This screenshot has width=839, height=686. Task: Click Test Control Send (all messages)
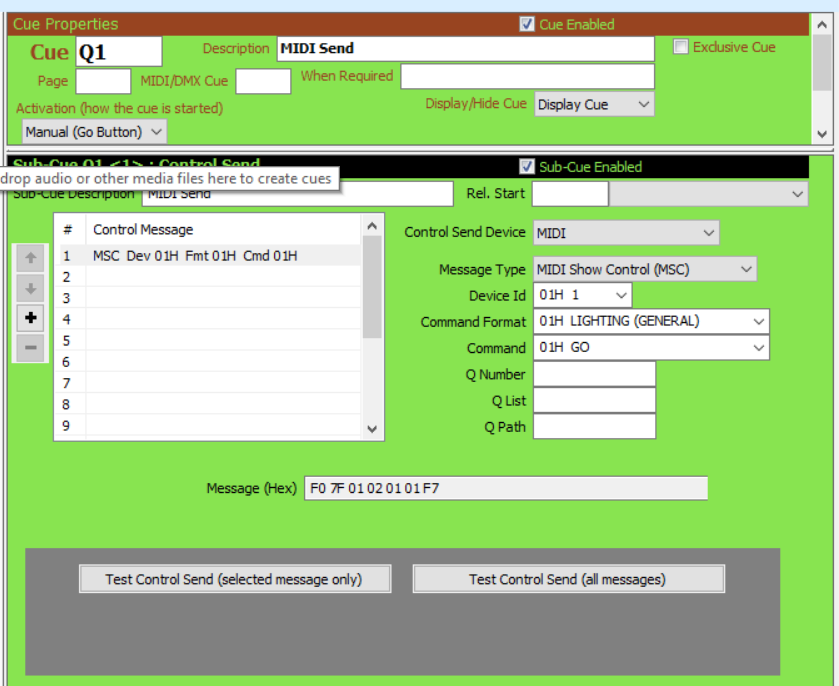(567, 579)
